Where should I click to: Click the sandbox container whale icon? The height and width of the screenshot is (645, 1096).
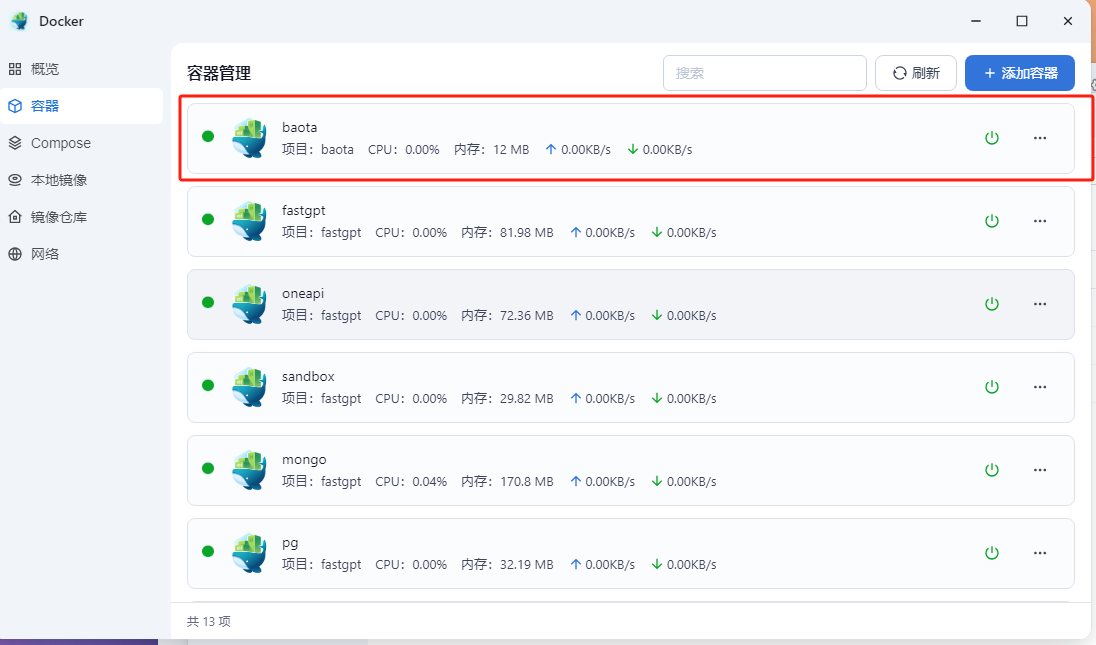click(x=250, y=387)
